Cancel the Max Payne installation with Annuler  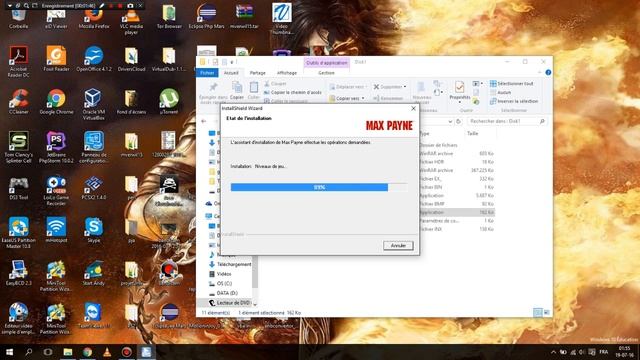(398, 246)
